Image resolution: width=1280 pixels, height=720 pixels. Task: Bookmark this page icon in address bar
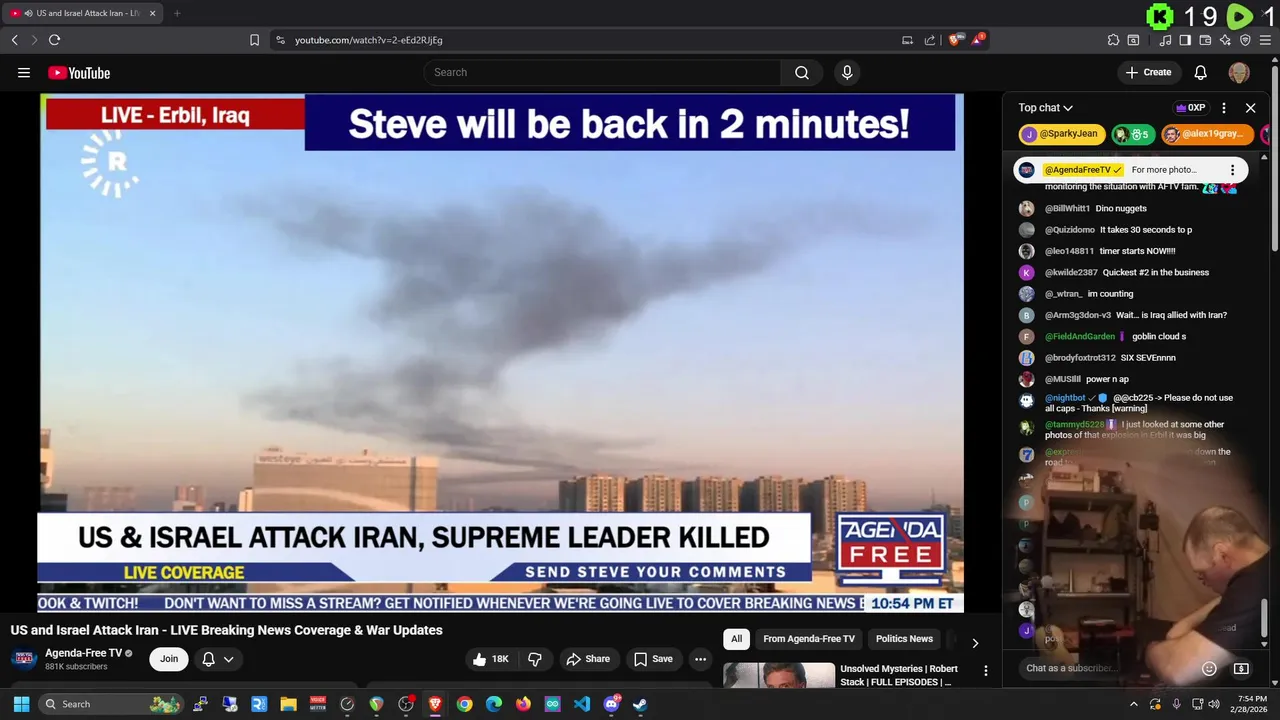(254, 40)
